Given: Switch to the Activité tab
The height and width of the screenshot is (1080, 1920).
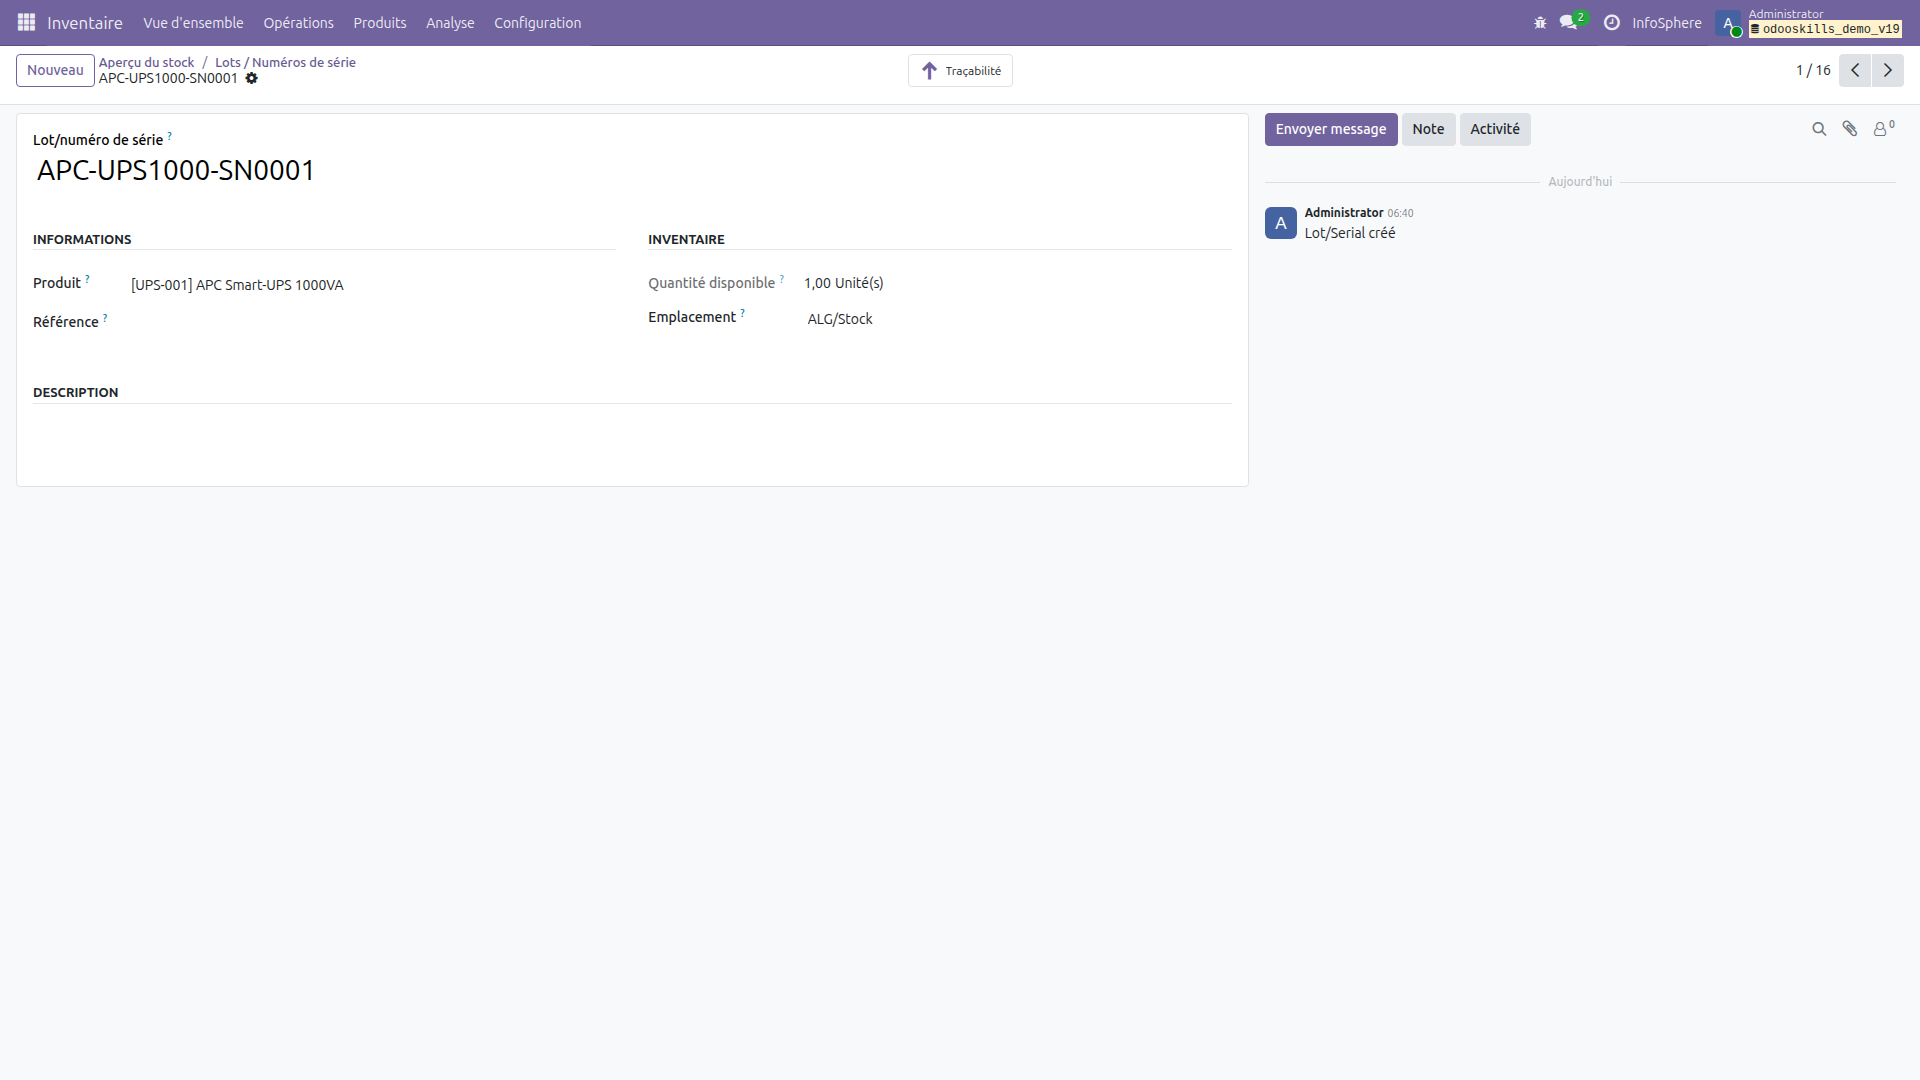Looking at the screenshot, I should coord(1494,129).
